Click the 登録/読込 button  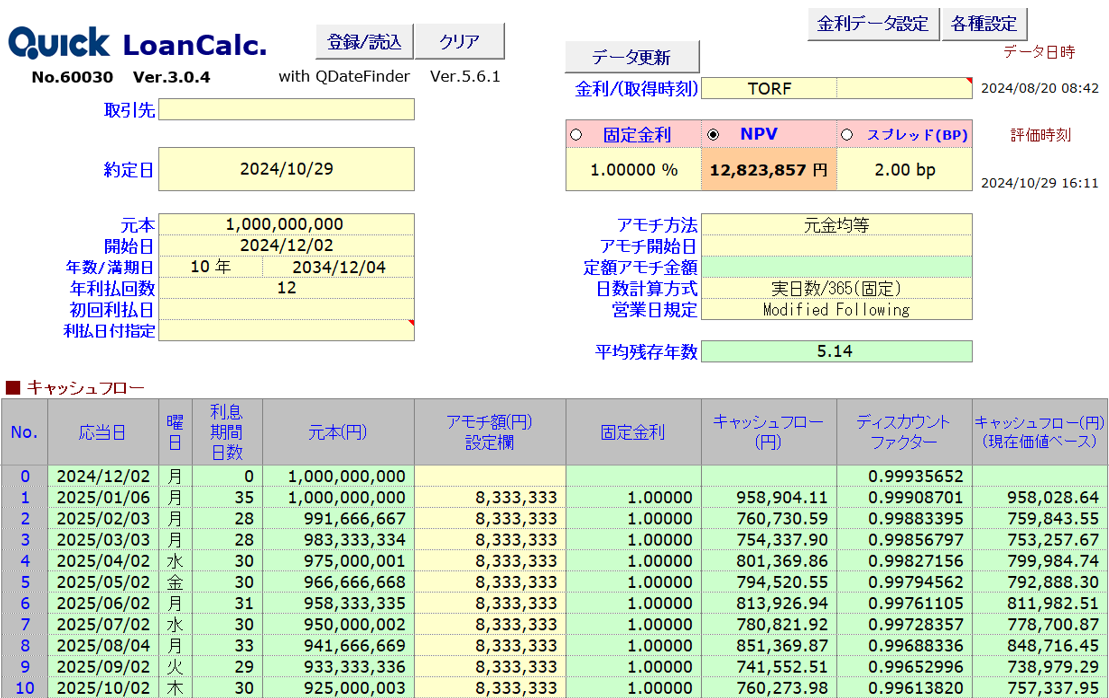click(364, 42)
